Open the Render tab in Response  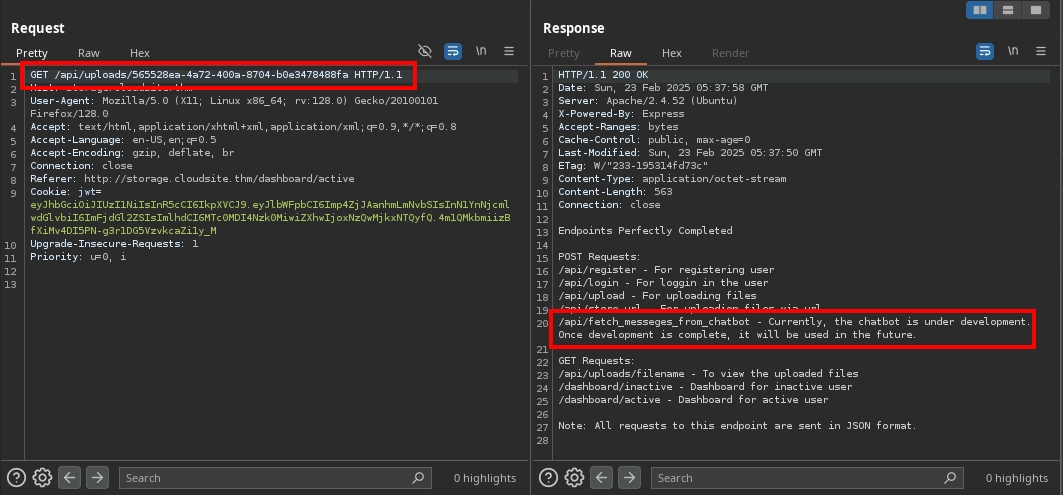pyautogui.click(x=730, y=53)
